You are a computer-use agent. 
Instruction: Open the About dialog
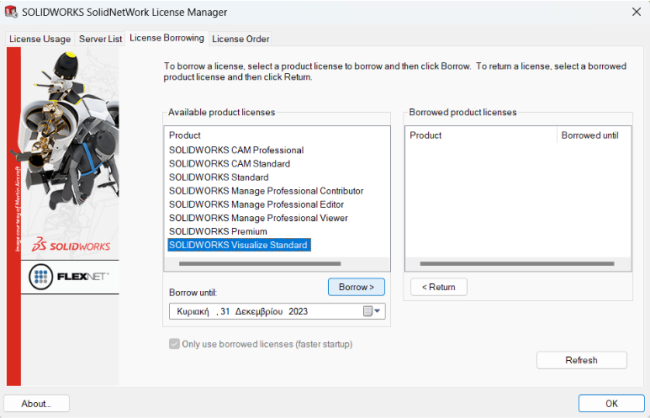point(36,403)
